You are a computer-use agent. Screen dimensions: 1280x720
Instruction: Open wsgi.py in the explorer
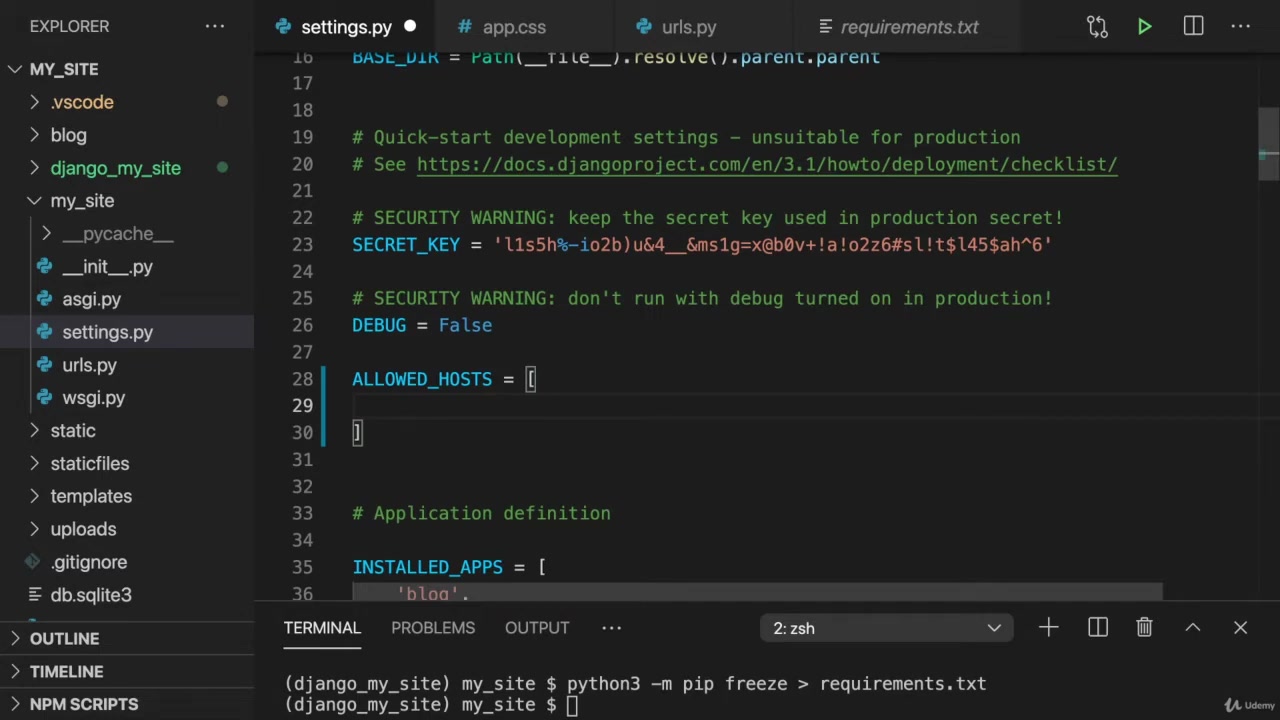[x=93, y=398]
